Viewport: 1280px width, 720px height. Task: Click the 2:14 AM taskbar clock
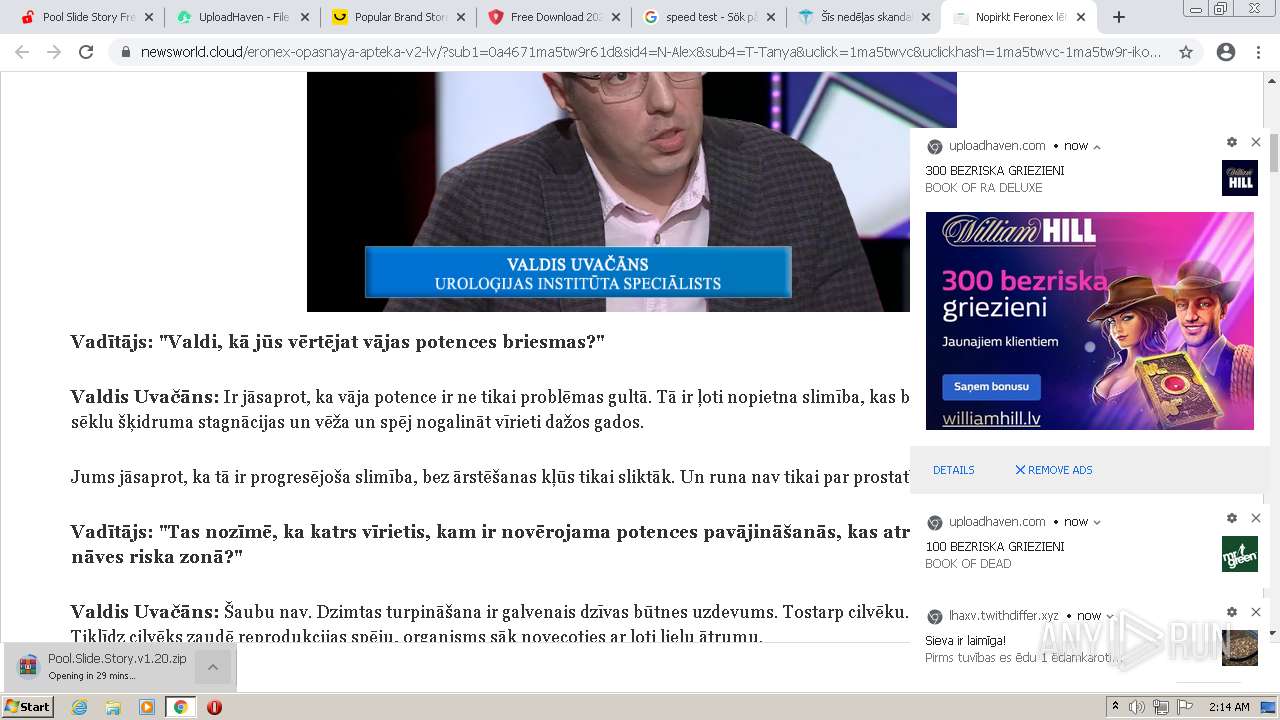pos(1229,707)
